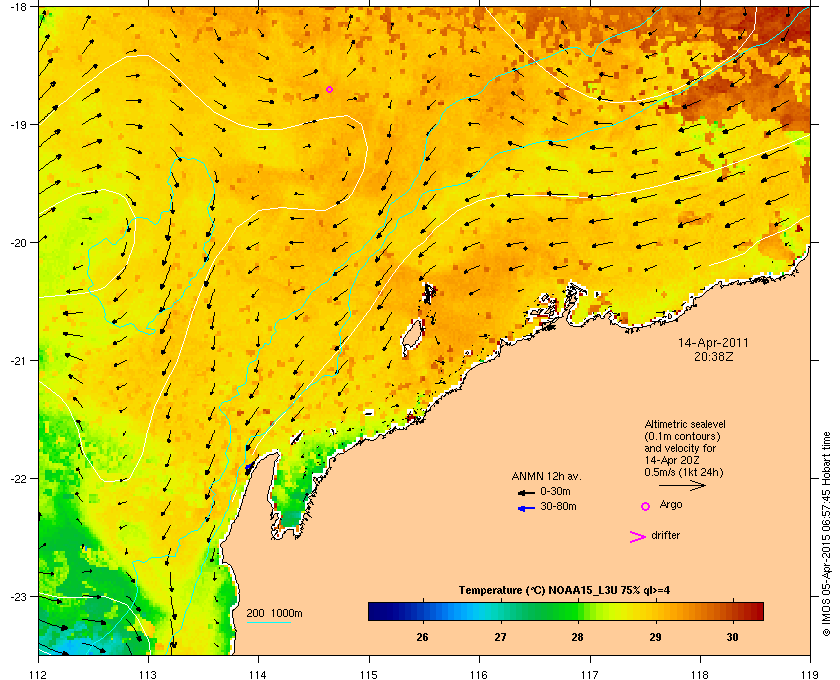
Task: Click the 'Altimetric sealevel' legend text
Action: click(x=685, y=424)
